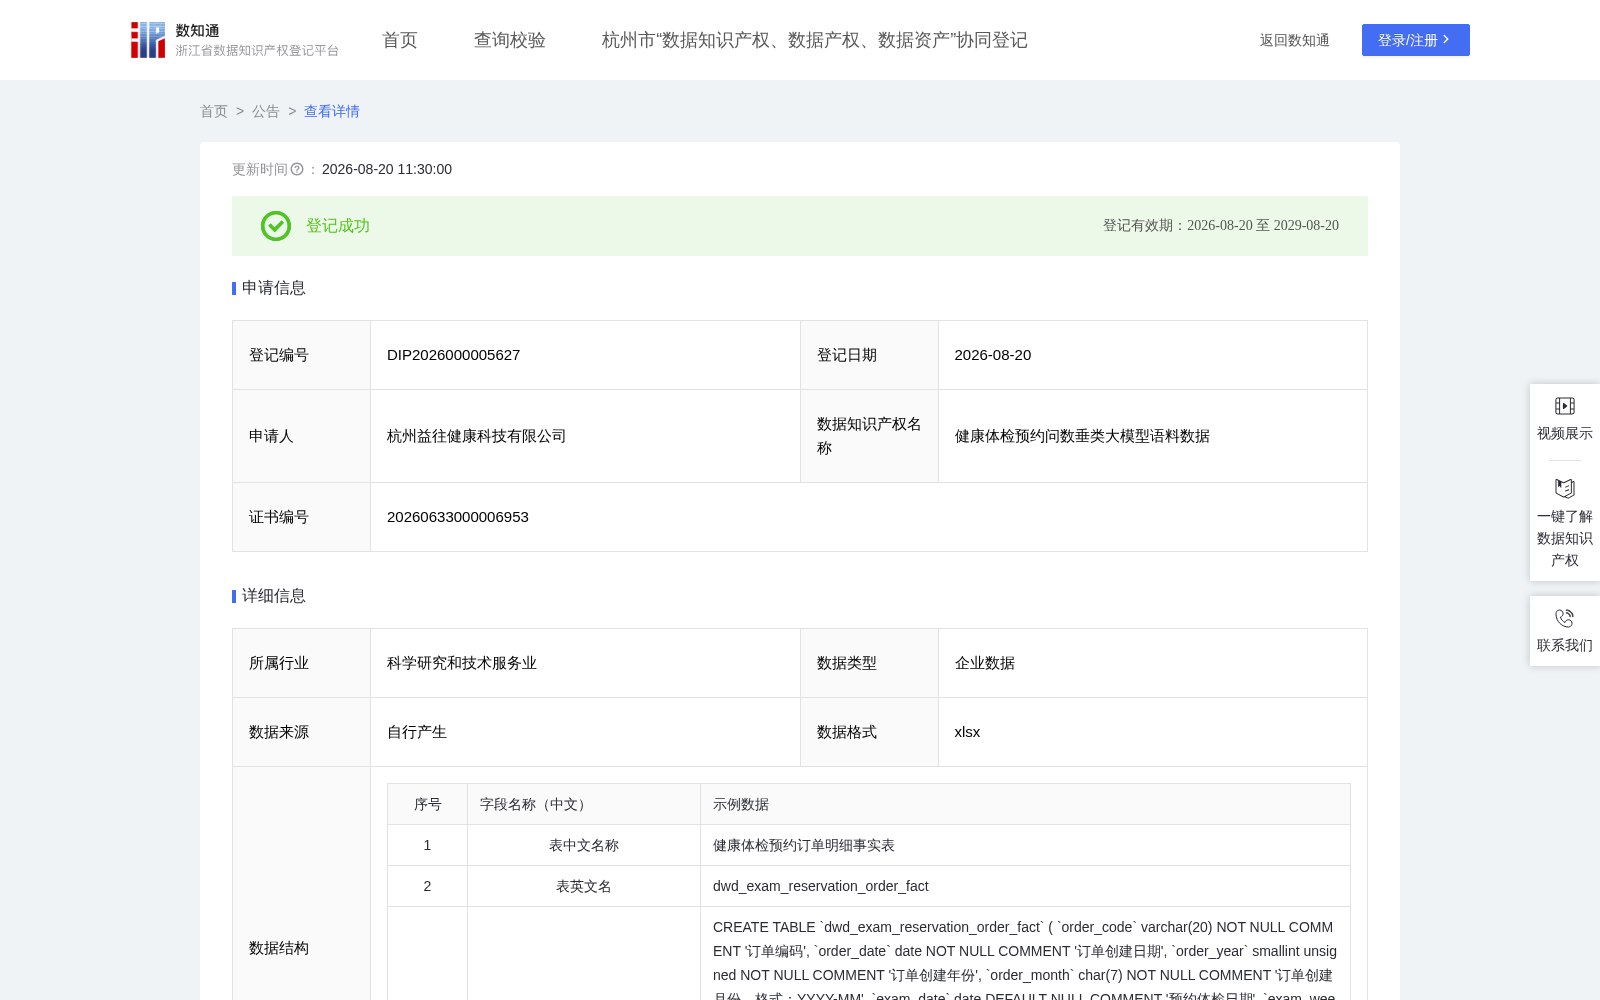Open the 一键了解数据知识产权 book icon
1600x1000 pixels.
point(1565,488)
